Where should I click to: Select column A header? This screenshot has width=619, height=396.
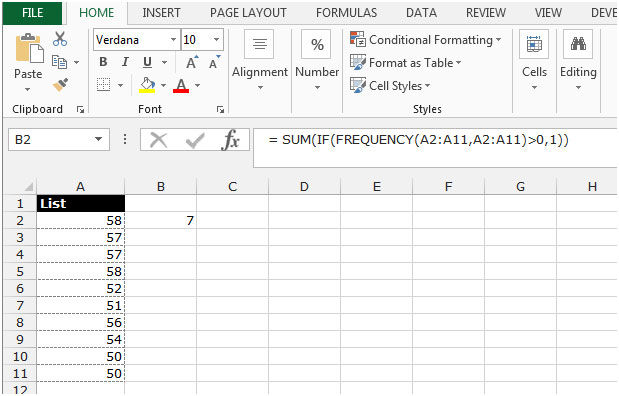(81, 186)
